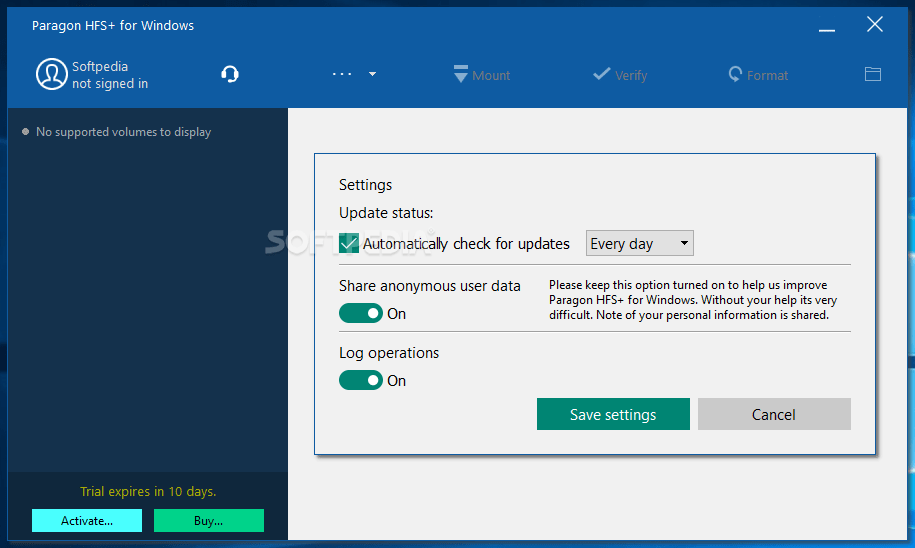Open the three-dots more options menu

tap(342, 74)
